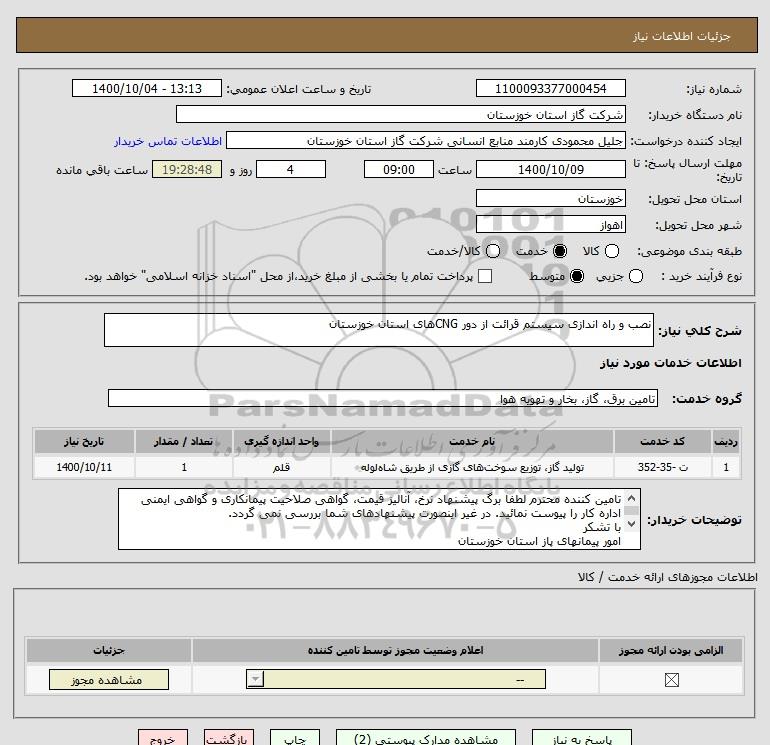Viewport: 770px width, 745px height.
Task: Open license status dropdown arrow
Action: click(x=255, y=679)
